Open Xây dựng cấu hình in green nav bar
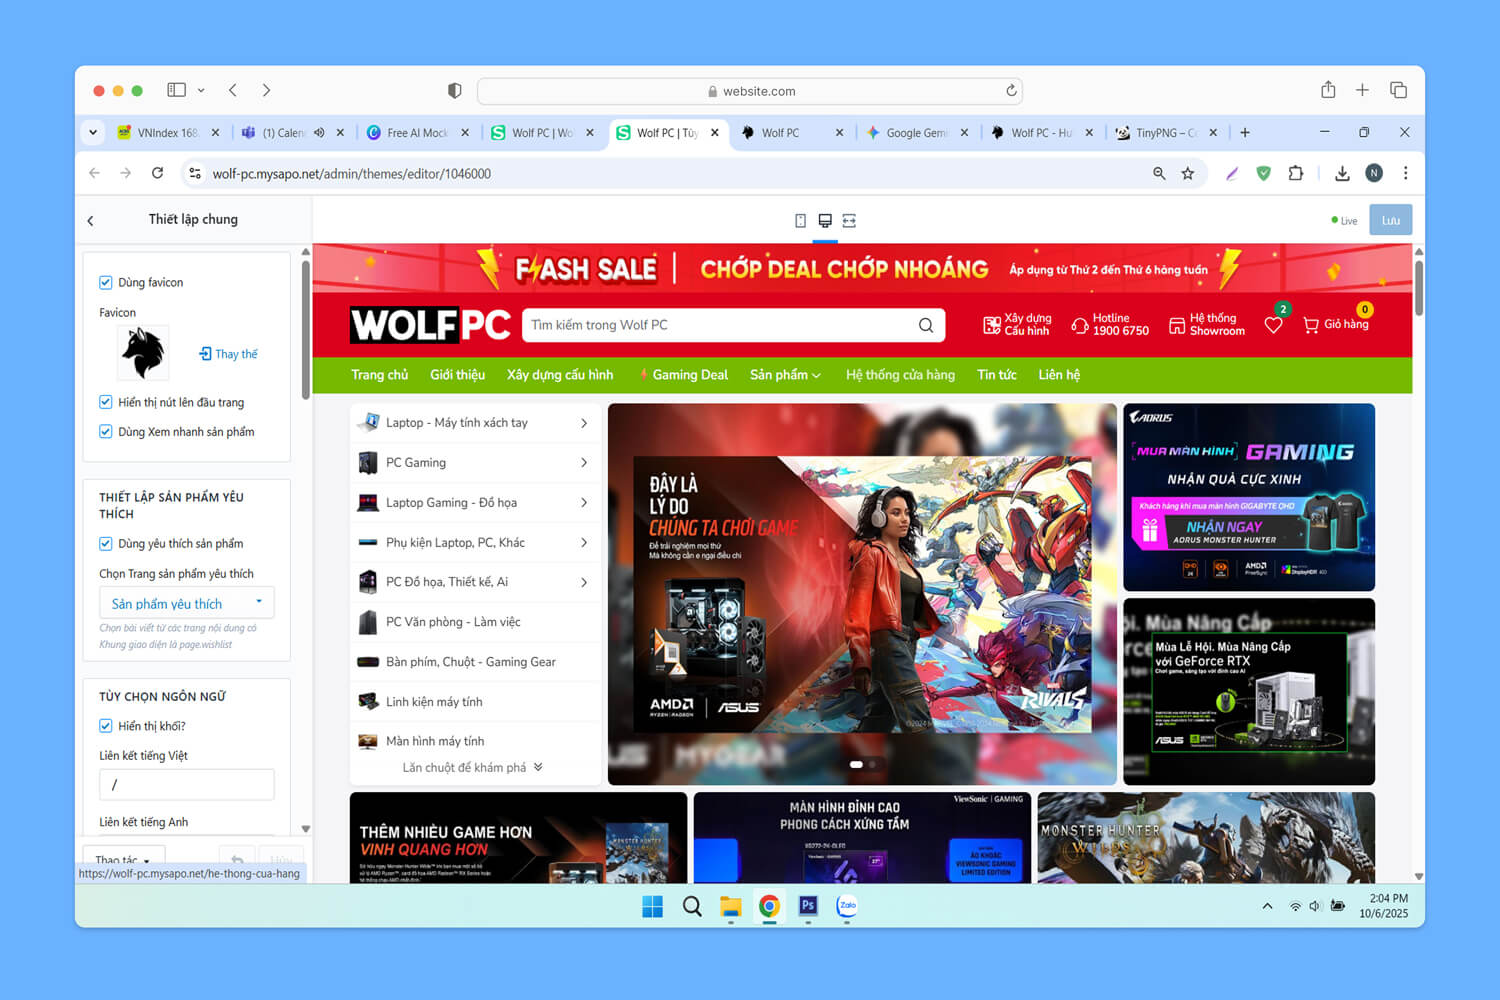The image size is (1500, 1000). [x=560, y=375]
